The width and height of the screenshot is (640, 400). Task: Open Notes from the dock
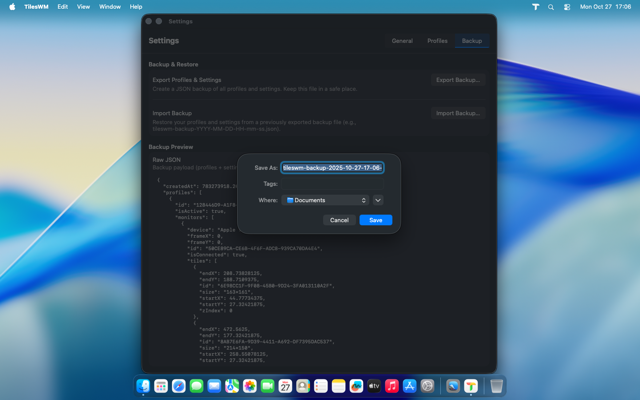pyautogui.click(x=338, y=386)
